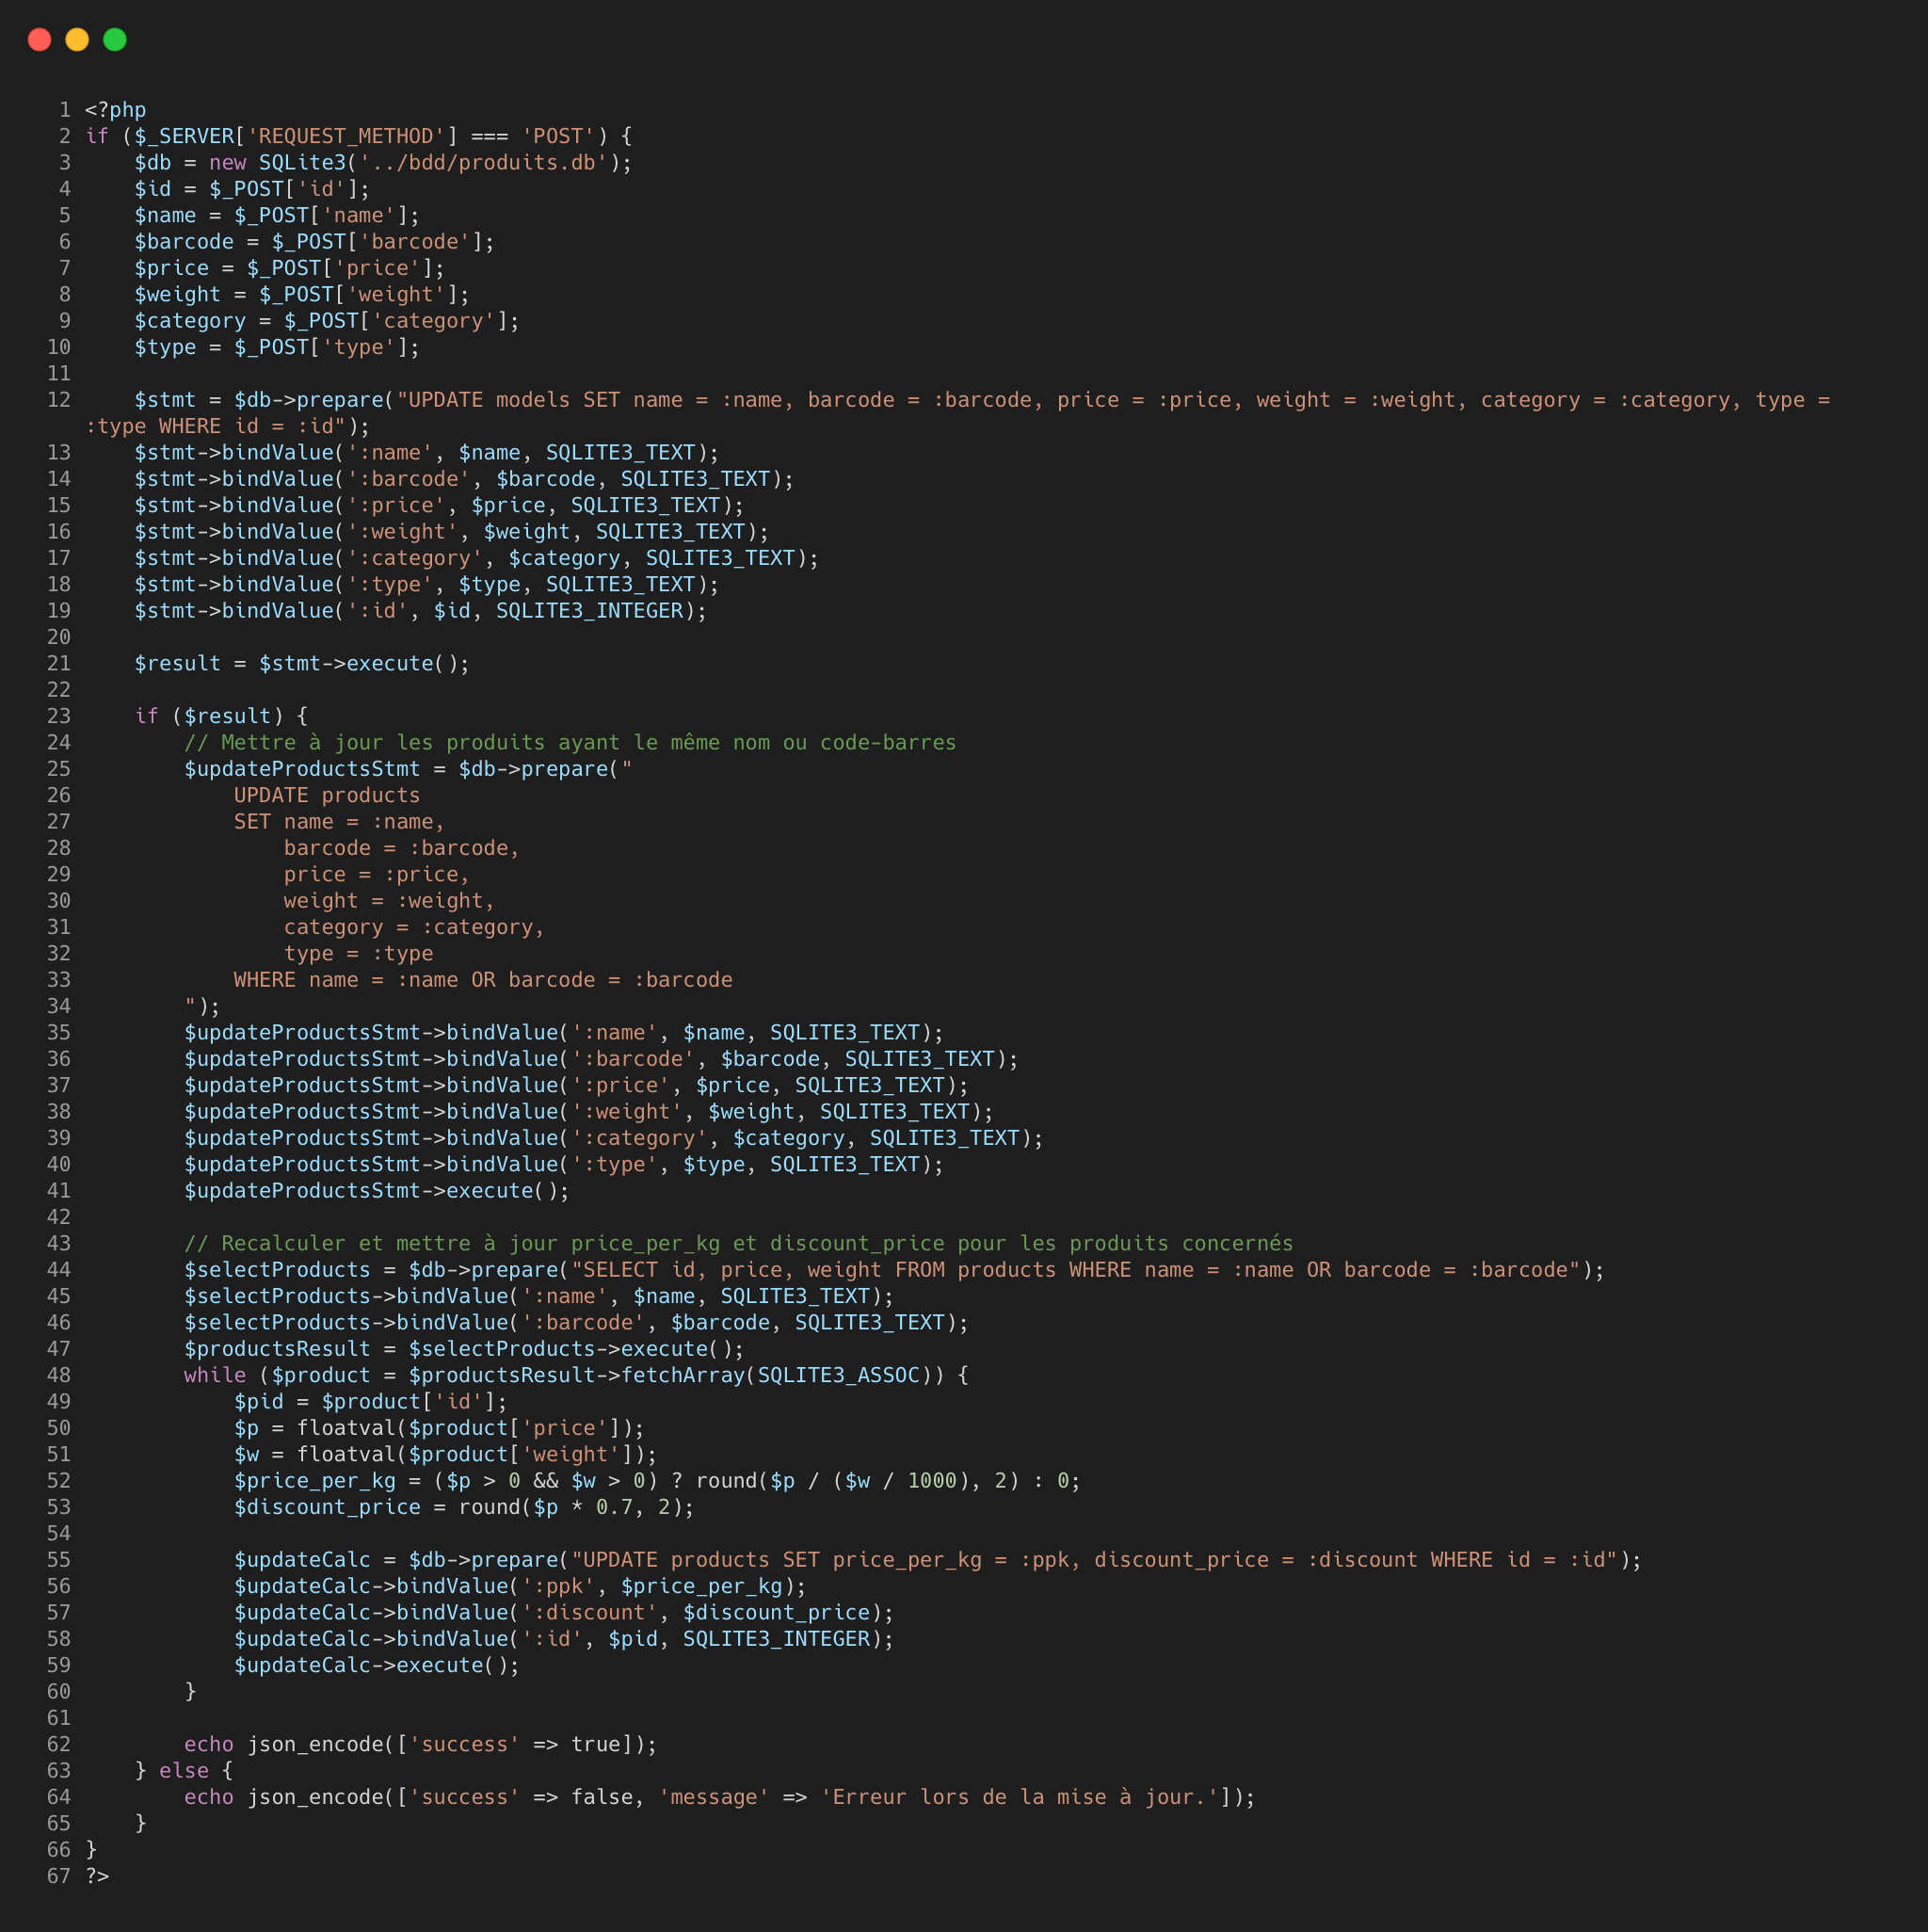Select the $db variable on line 3
Image resolution: width=1928 pixels, height=1932 pixels.
click(x=153, y=162)
